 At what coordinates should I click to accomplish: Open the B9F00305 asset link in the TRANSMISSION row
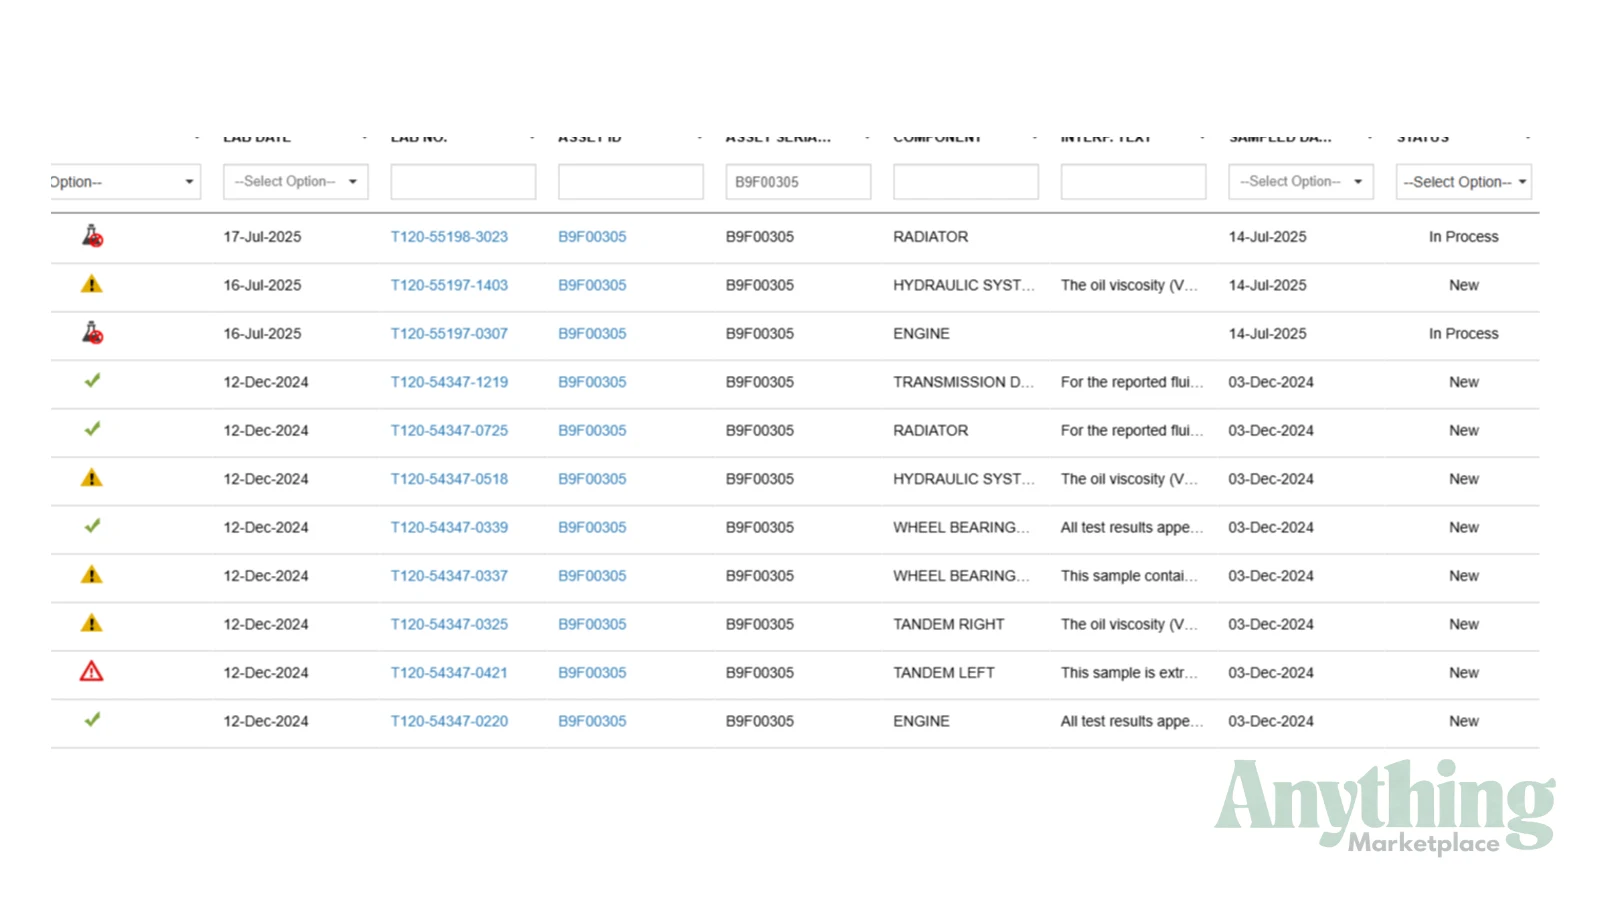[592, 382]
